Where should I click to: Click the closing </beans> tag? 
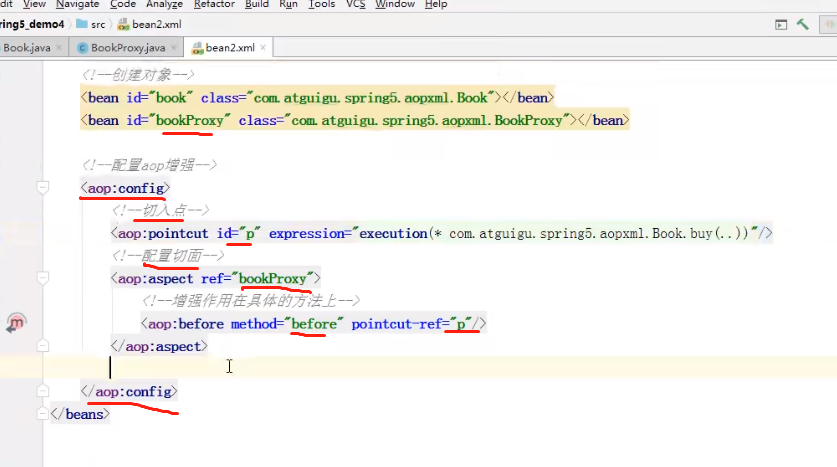(80, 414)
